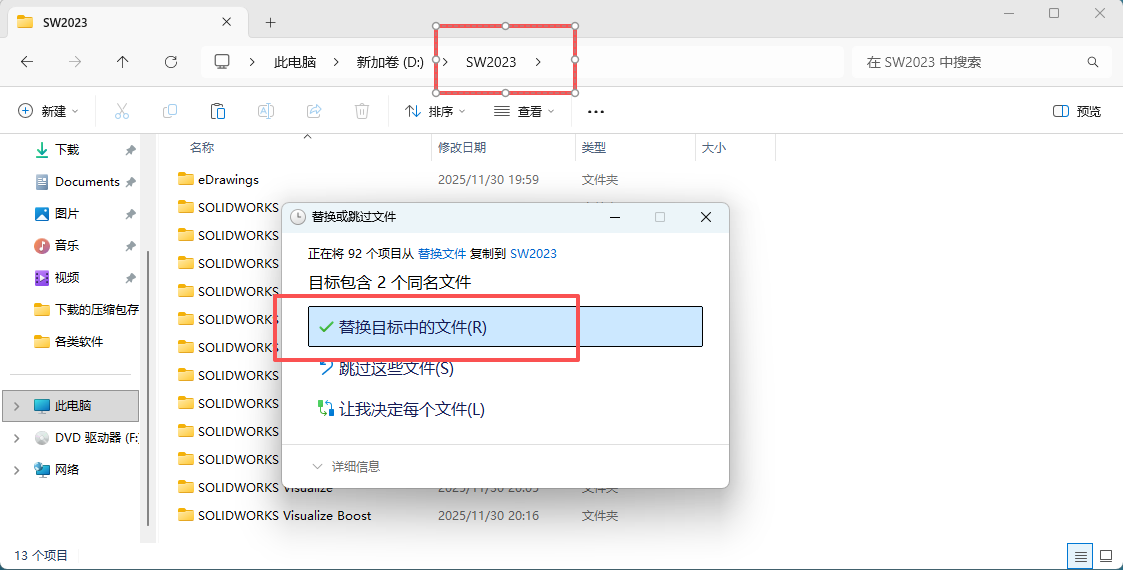
Task: Click the chevron after 此电脑 in address bar
Action: pos(336,62)
